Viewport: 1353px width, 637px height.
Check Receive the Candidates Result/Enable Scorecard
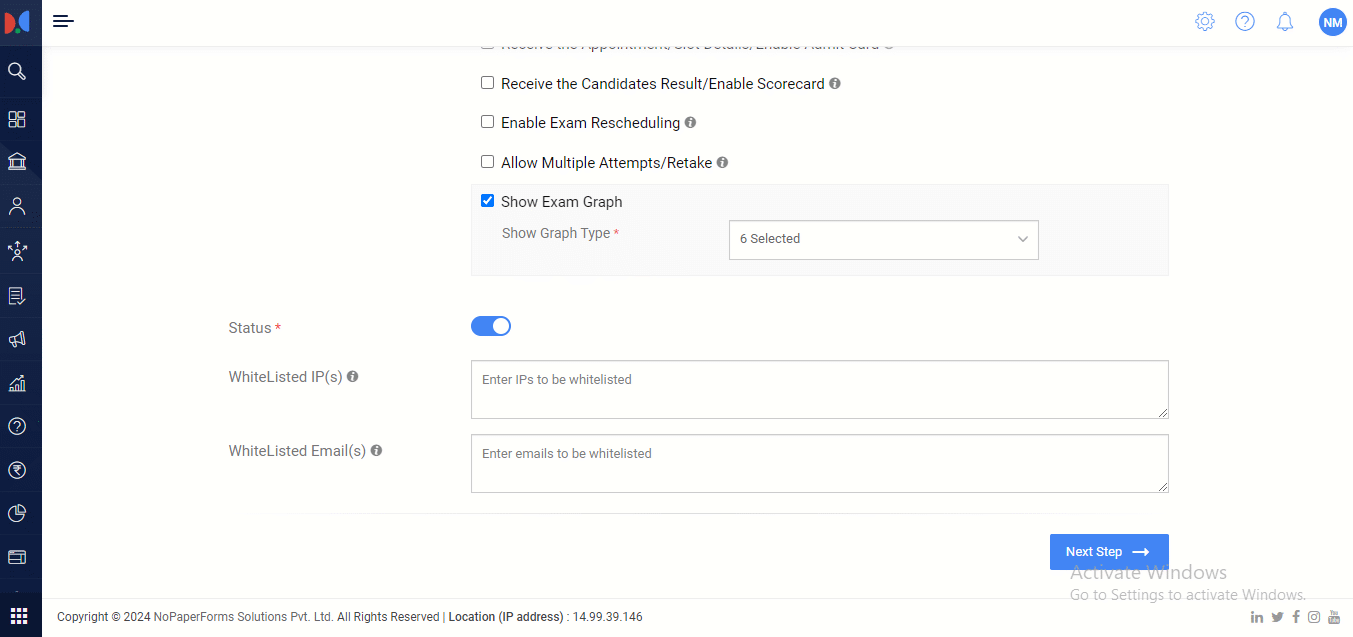(488, 83)
